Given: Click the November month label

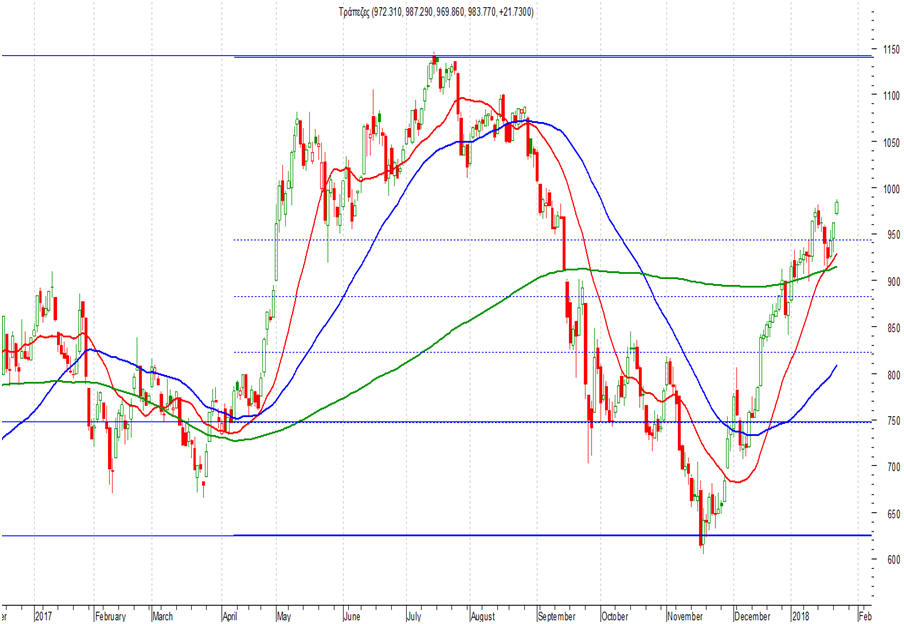Looking at the screenshot, I should 685,617.
